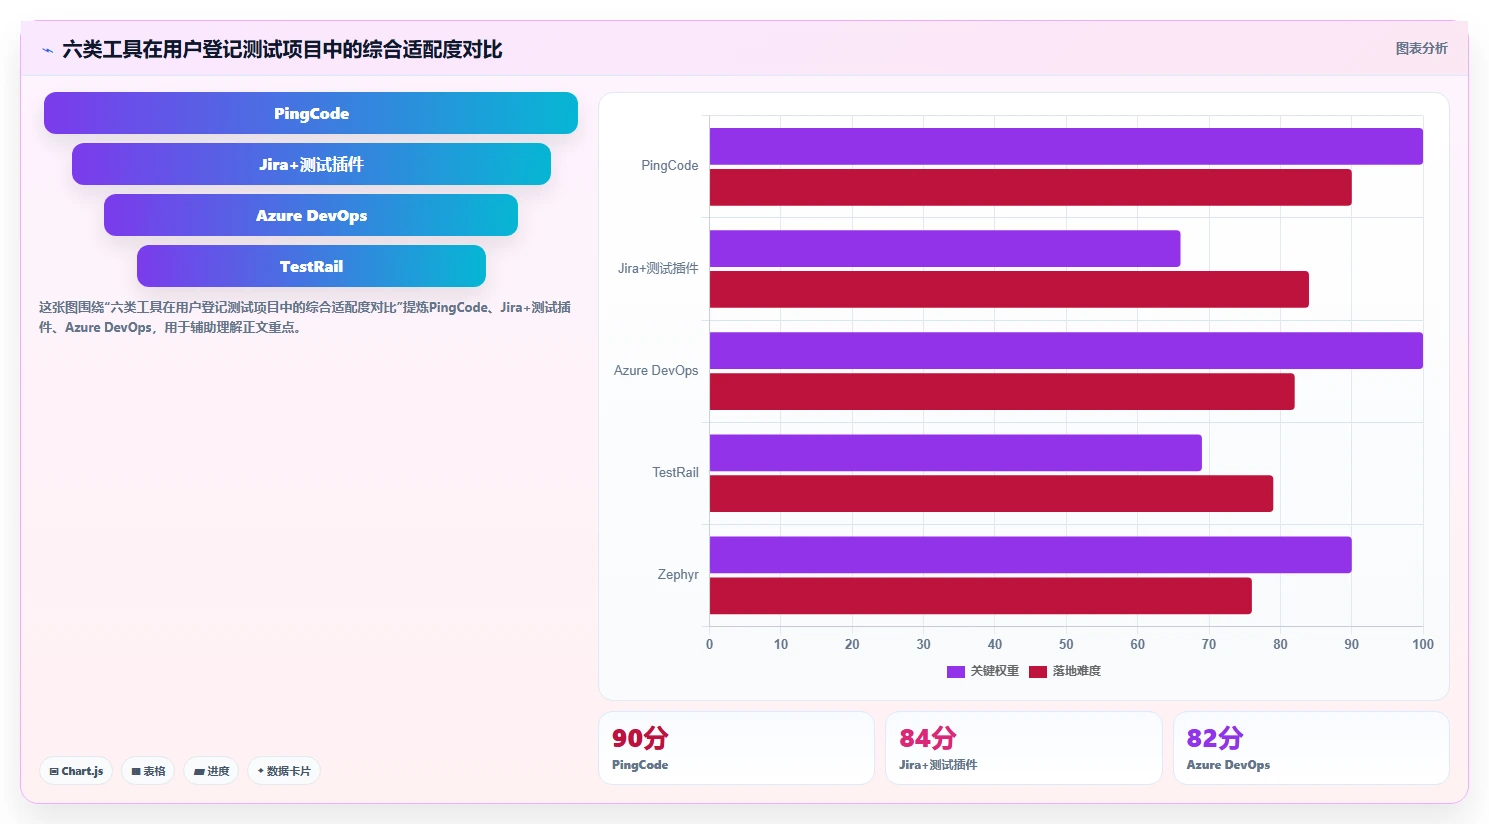The image size is (1489, 824).
Task: Toggle the 落地难度 red legend swatch
Action: pos(1037,671)
